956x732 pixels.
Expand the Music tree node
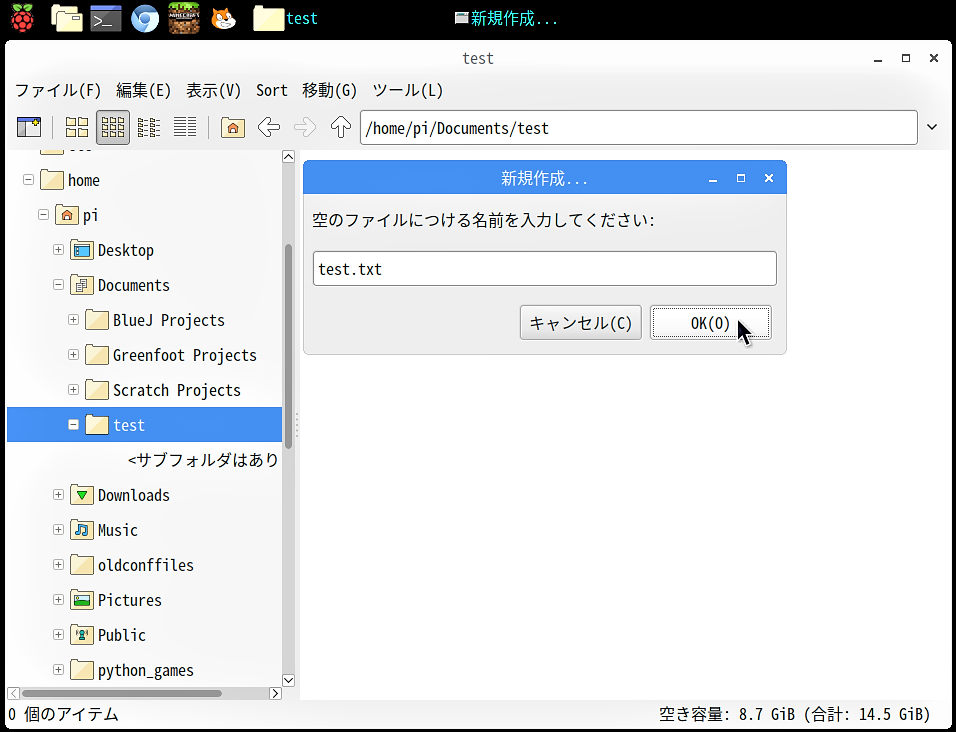[58, 530]
